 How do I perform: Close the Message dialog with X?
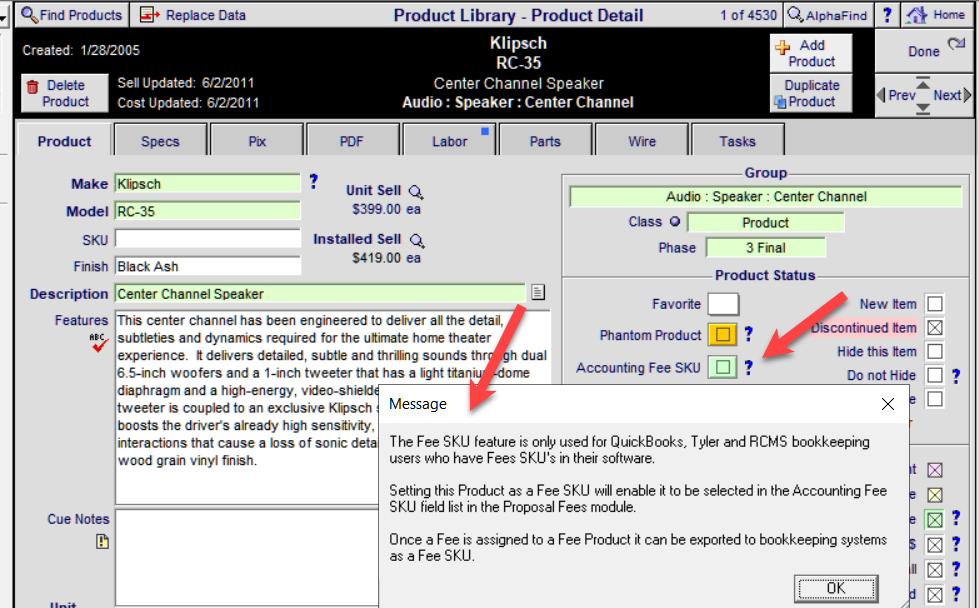(887, 404)
